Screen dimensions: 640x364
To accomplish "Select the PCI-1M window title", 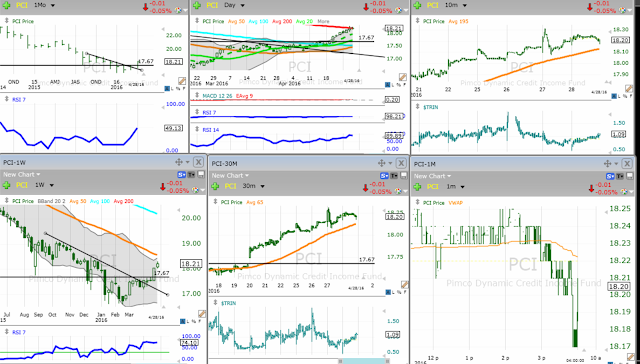I will click(425, 164).
